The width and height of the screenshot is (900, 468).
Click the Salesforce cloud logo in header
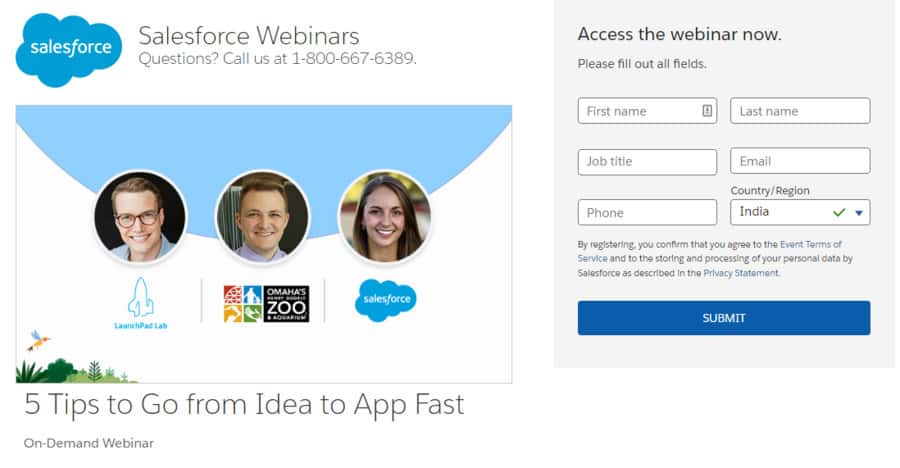tap(68, 49)
